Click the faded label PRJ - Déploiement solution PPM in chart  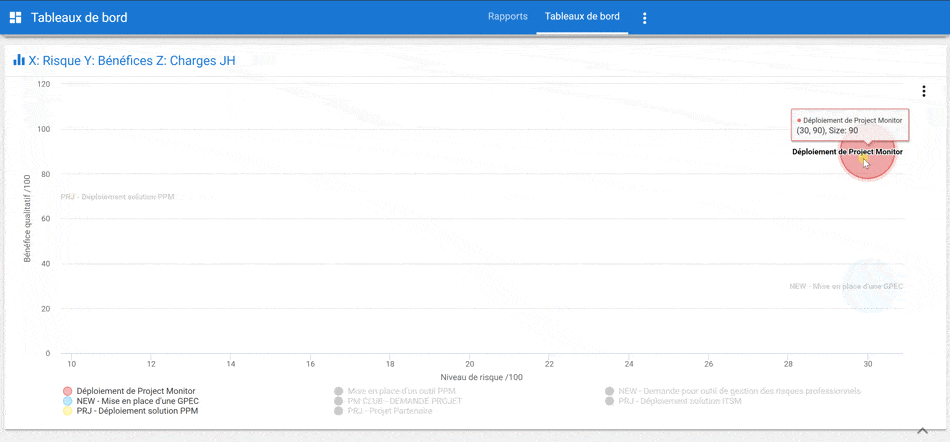[118, 197]
